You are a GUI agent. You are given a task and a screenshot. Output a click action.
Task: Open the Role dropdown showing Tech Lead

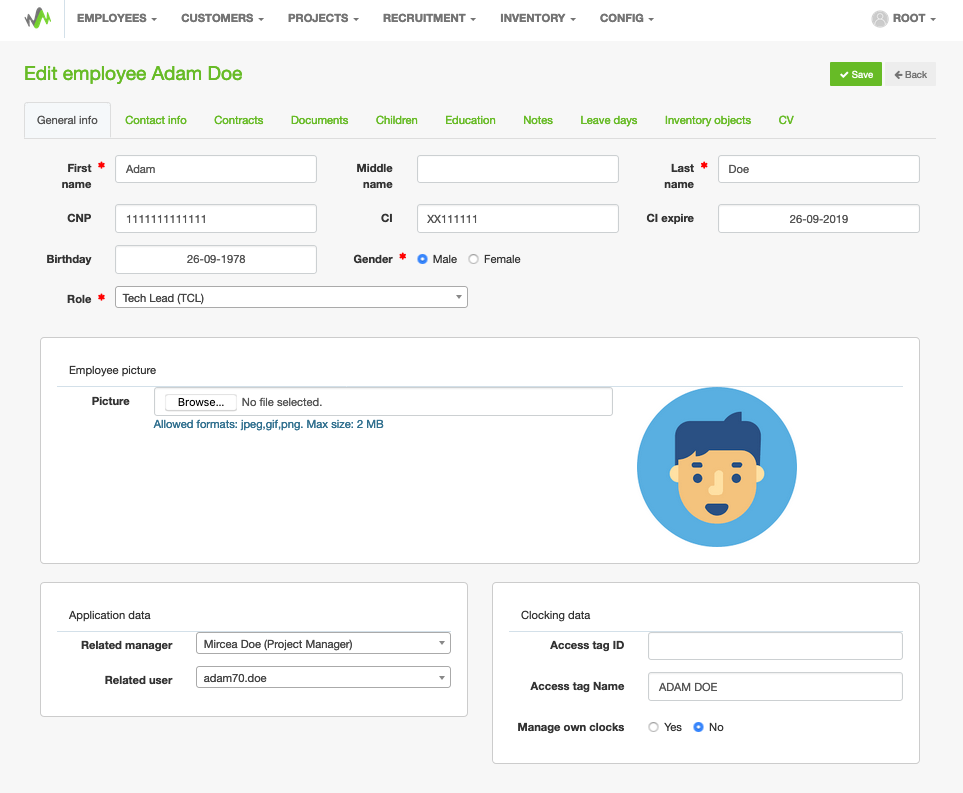pyautogui.click(x=291, y=297)
